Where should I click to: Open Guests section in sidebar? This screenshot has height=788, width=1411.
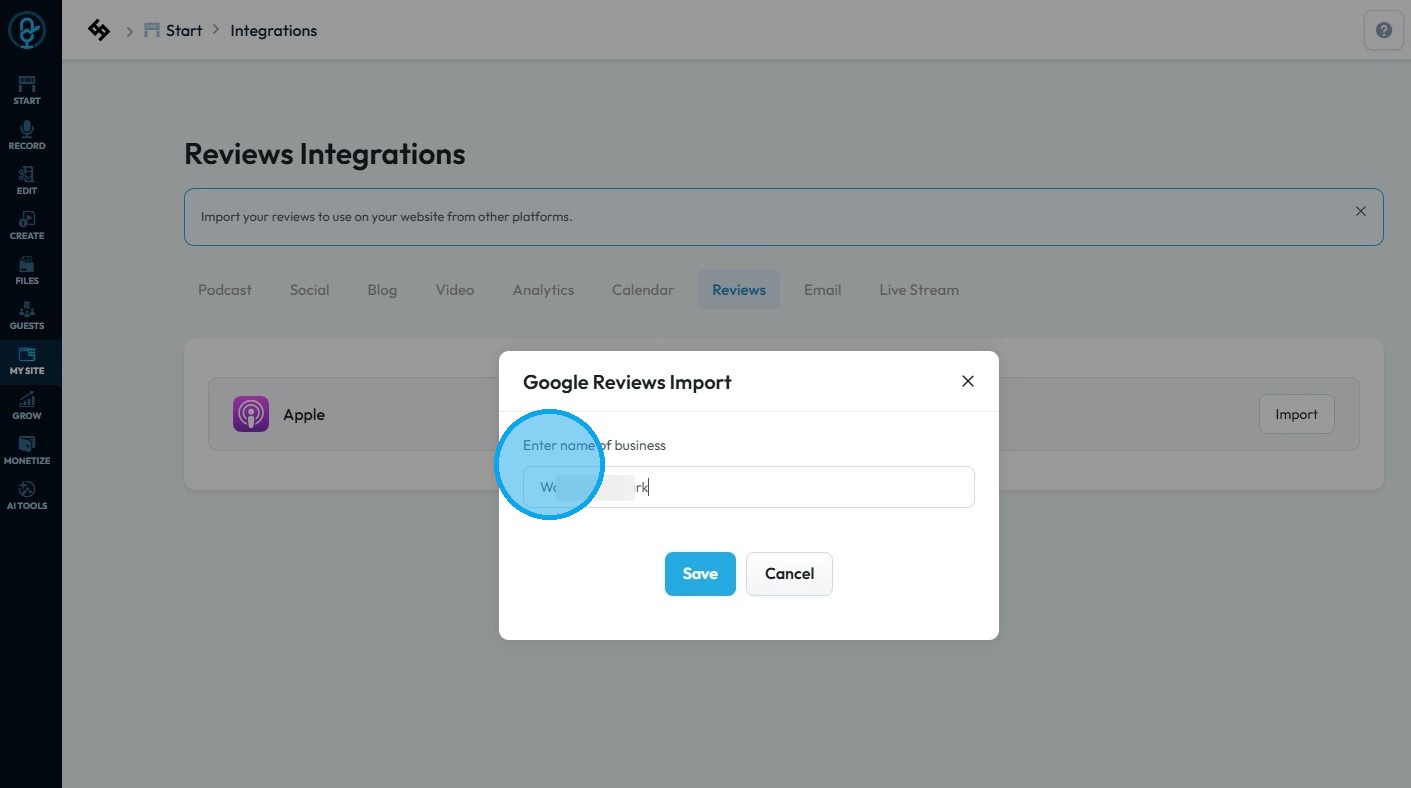tap(27, 315)
